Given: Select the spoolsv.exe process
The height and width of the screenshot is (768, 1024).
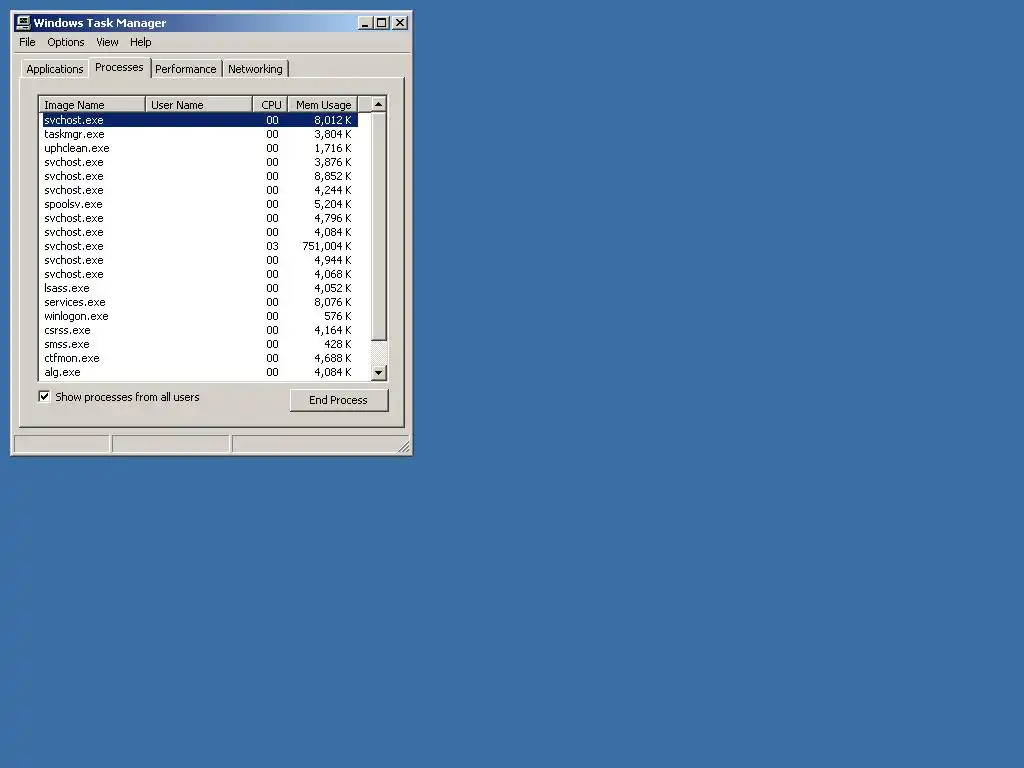Looking at the screenshot, I should tap(199, 204).
